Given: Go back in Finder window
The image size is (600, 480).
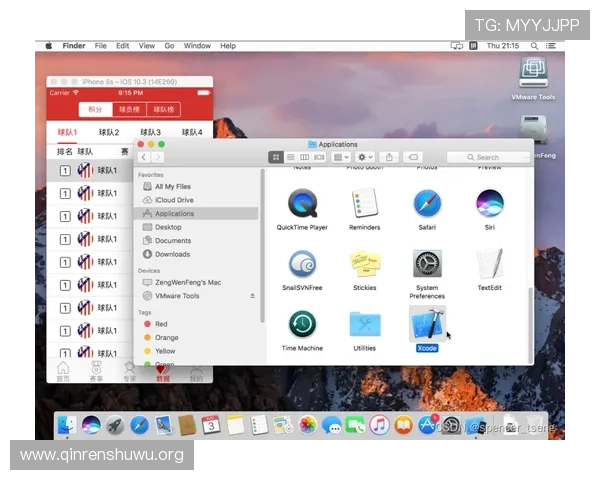Looking at the screenshot, I should point(144,157).
